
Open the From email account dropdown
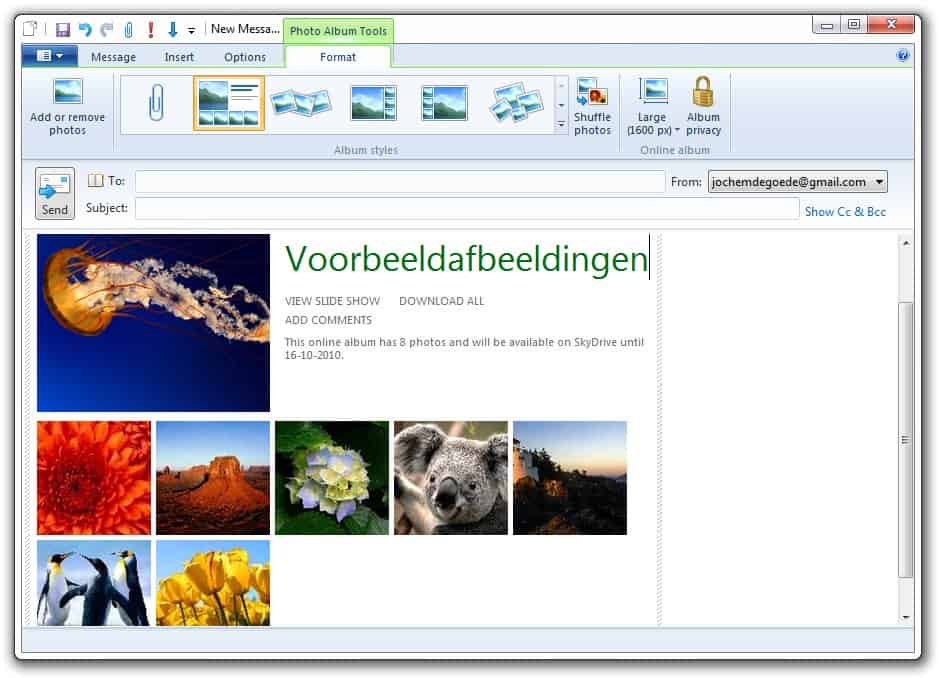pos(879,182)
